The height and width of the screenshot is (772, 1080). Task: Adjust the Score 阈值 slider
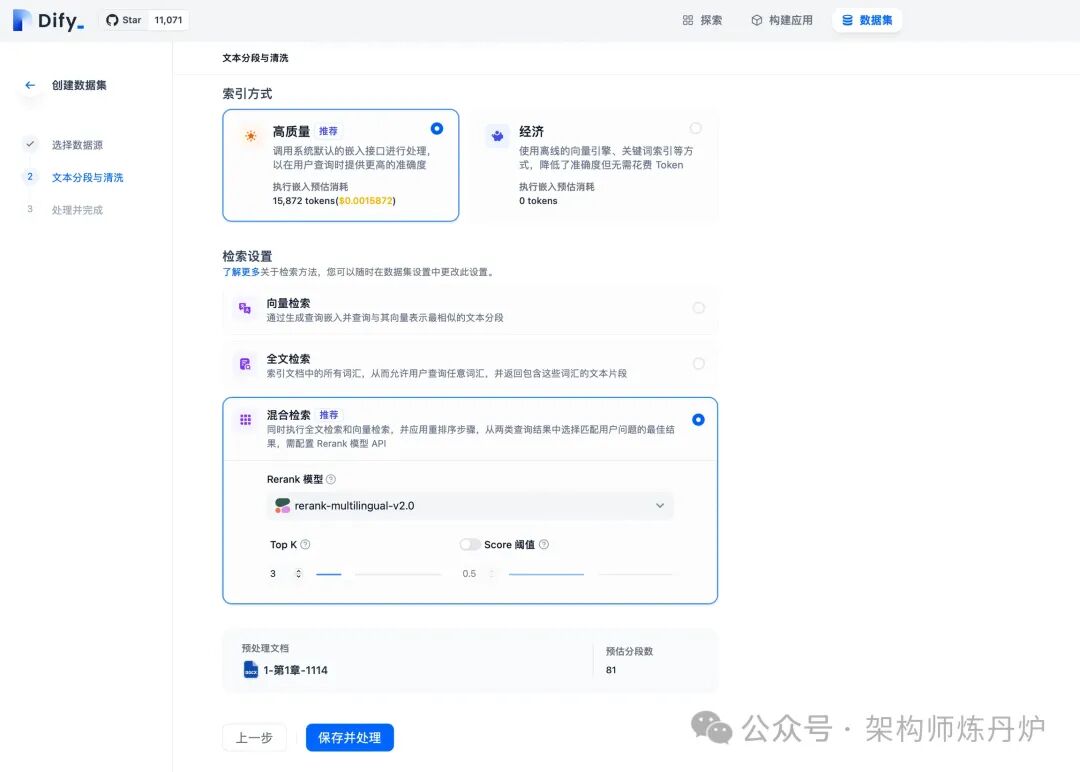(590, 574)
